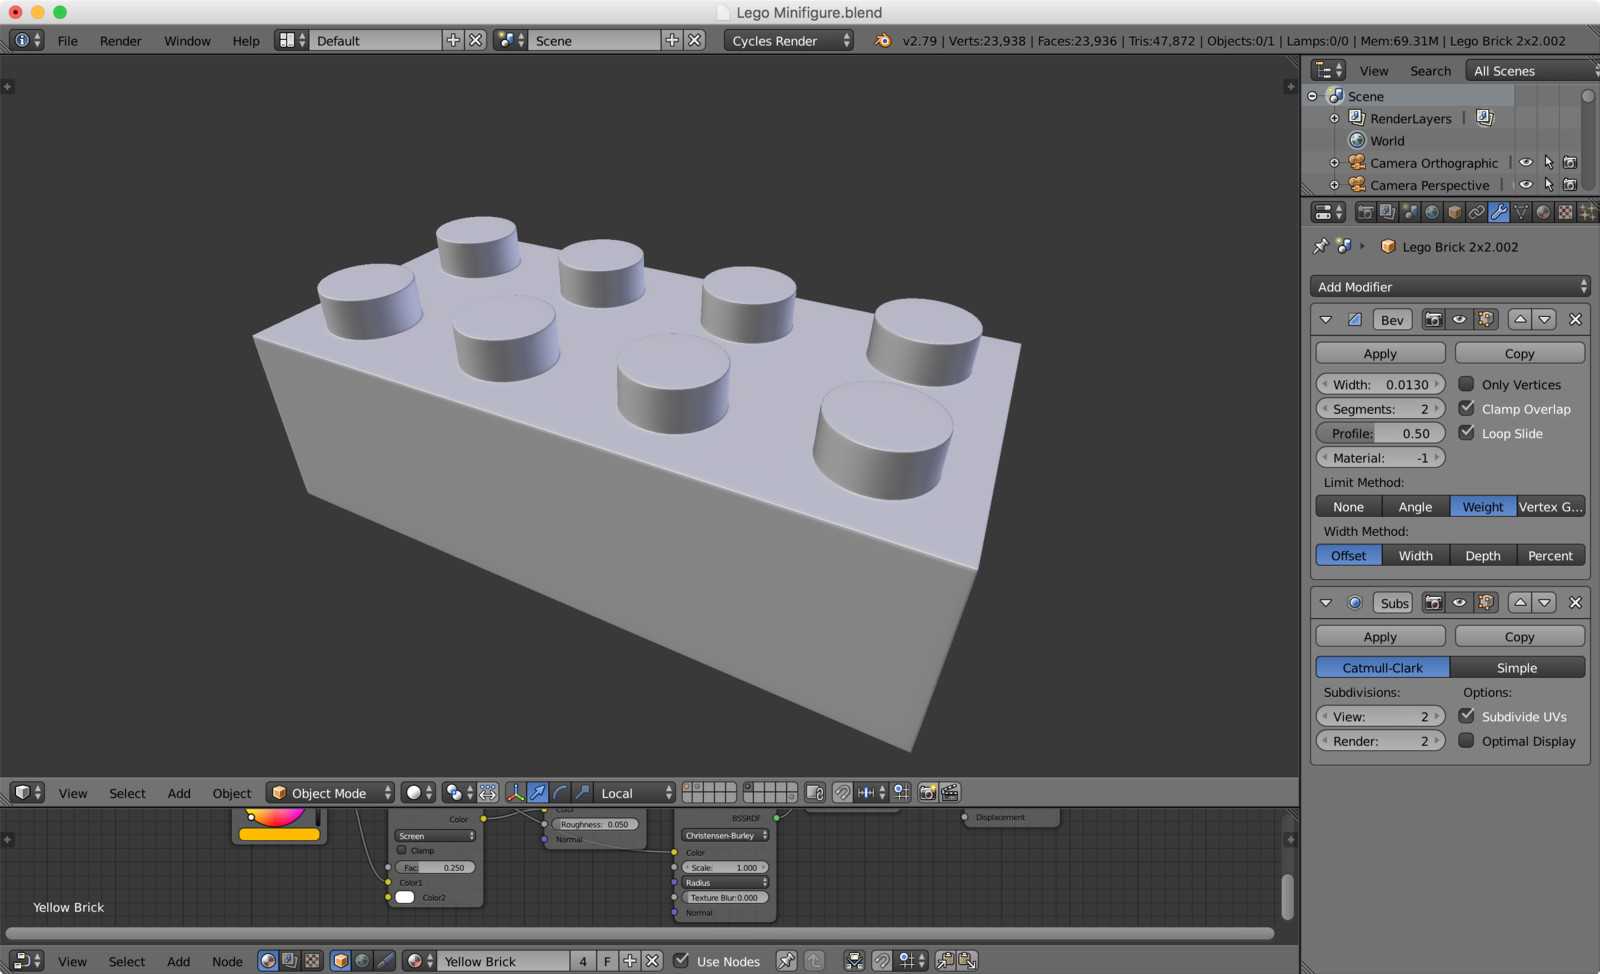Toggle Subsurf modifier render camera visibility
The image size is (1600, 974).
[x=1433, y=603]
